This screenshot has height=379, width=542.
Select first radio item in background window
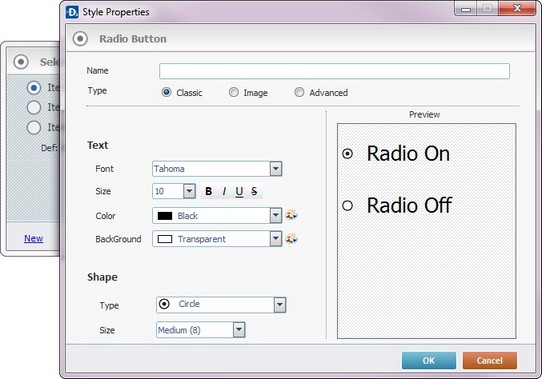click(x=34, y=88)
